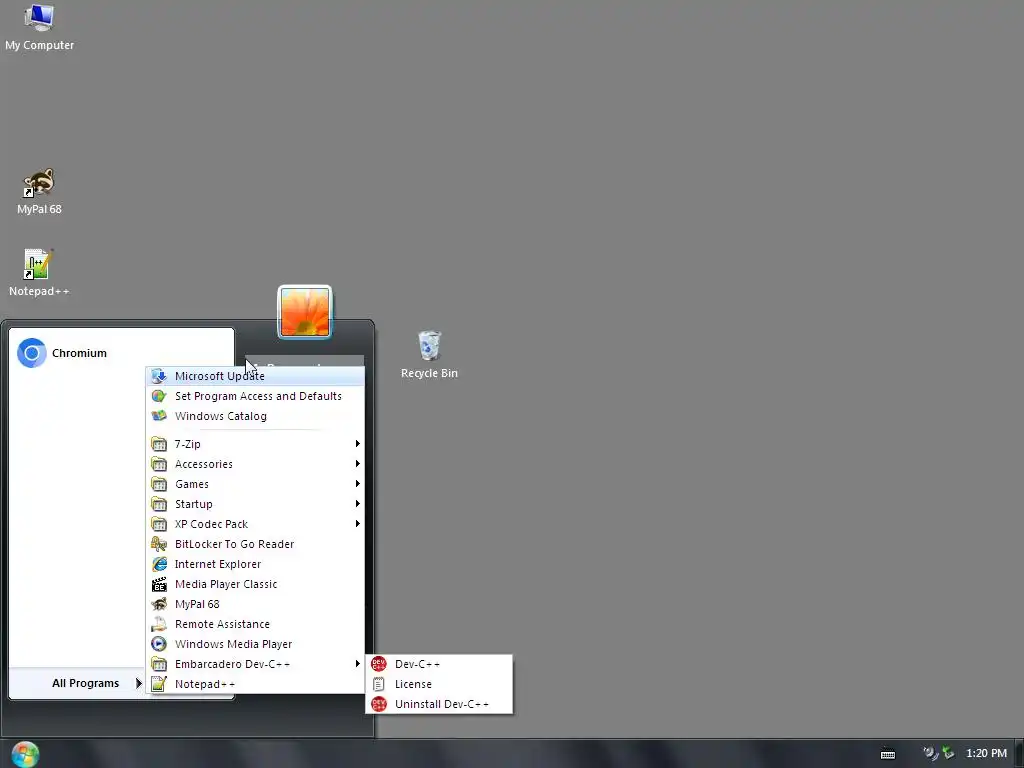Screen dimensions: 1024x768
Task: Click the Windows Catalog icon
Action: pos(159,416)
